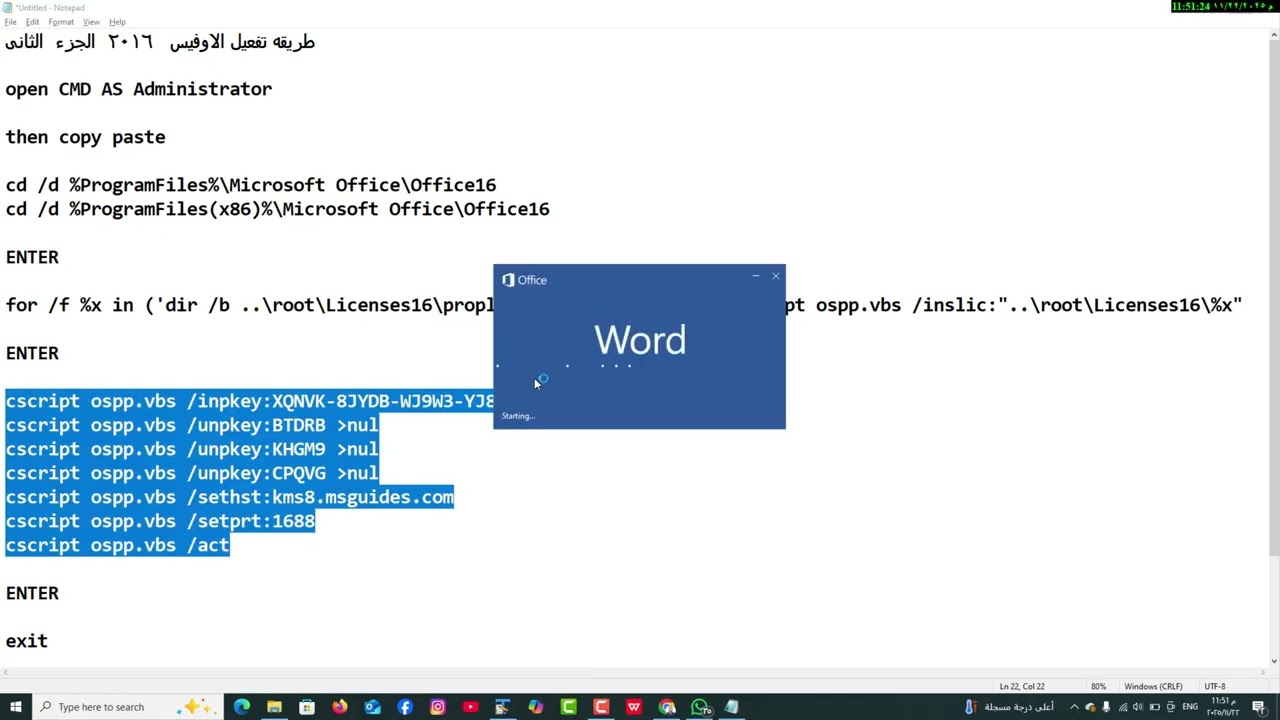Click the 'Ln 22, Col 22' status entry
The width and height of the screenshot is (1280, 720).
pos(1021,686)
